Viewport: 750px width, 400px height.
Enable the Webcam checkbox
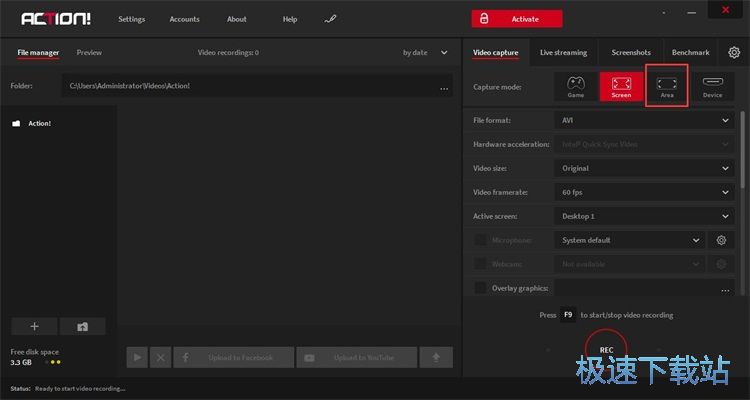pyautogui.click(x=480, y=264)
